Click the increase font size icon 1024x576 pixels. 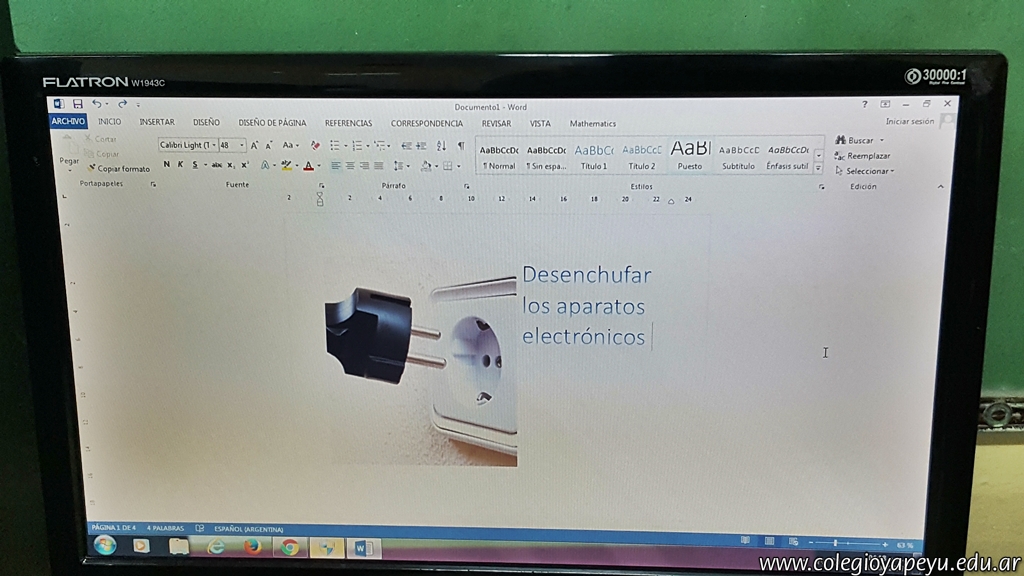click(x=255, y=145)
